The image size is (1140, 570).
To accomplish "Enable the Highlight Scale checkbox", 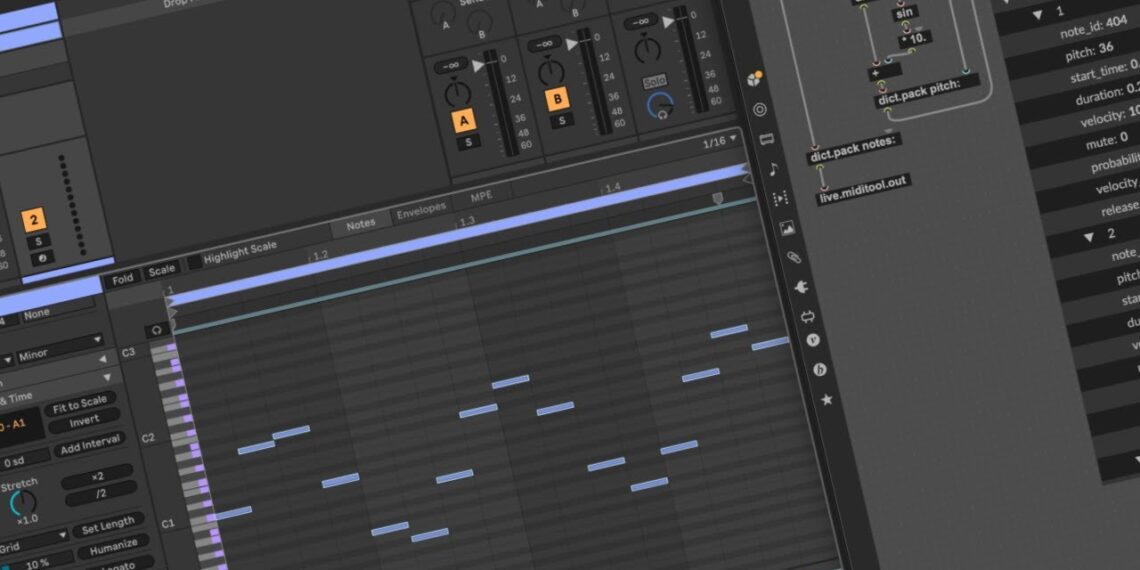I will tap(194, 262).
